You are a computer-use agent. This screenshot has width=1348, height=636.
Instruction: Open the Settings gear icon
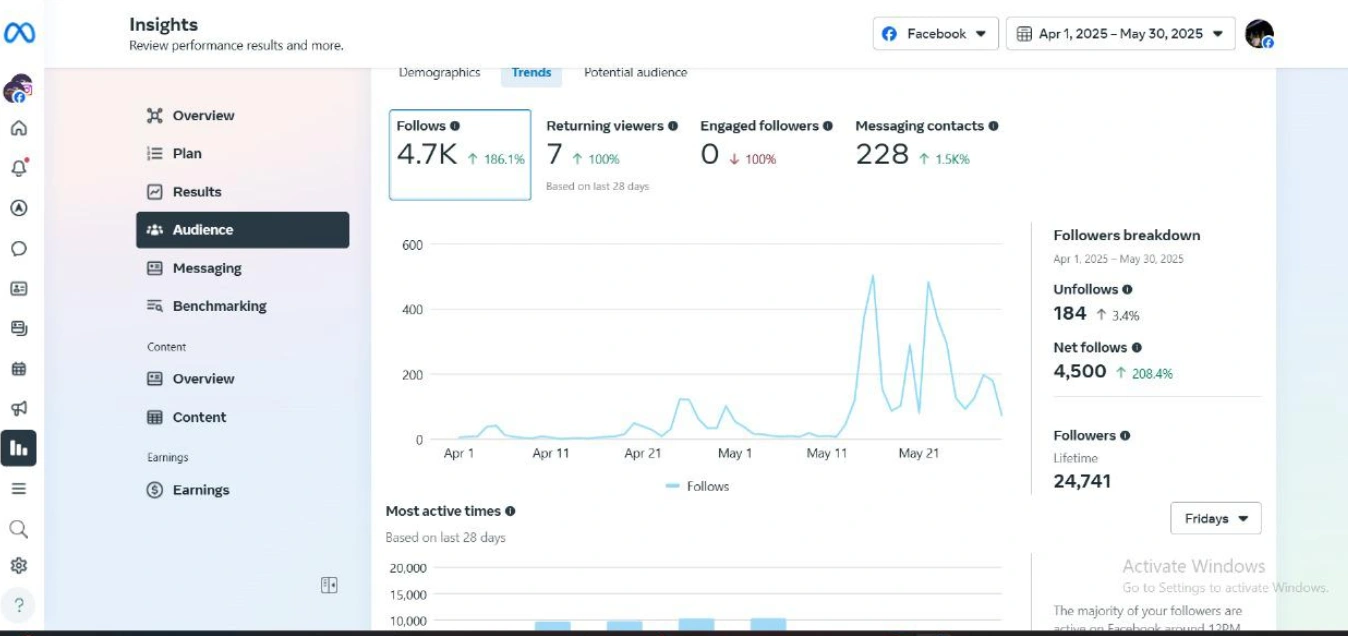point(18,566)
